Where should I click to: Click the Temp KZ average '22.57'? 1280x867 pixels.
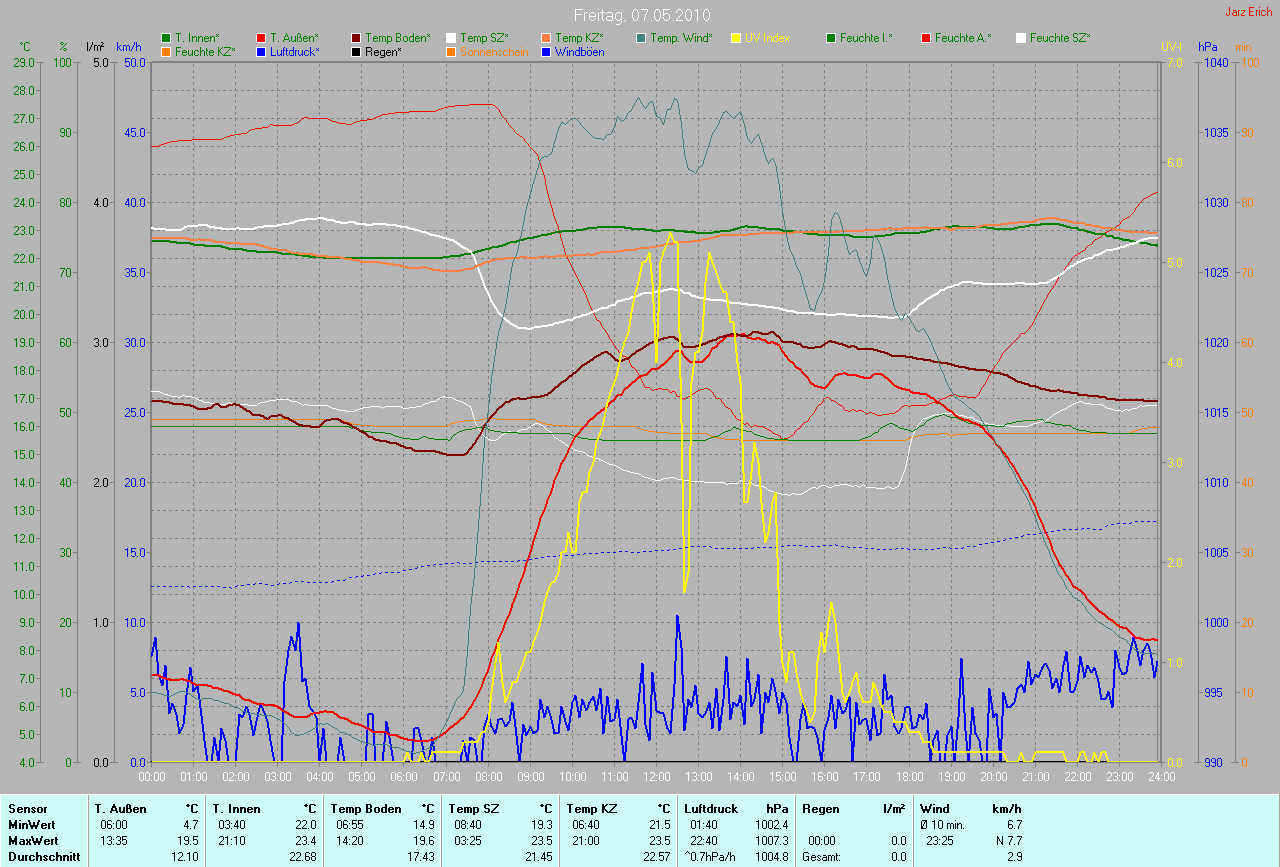(x=657, y=857)
